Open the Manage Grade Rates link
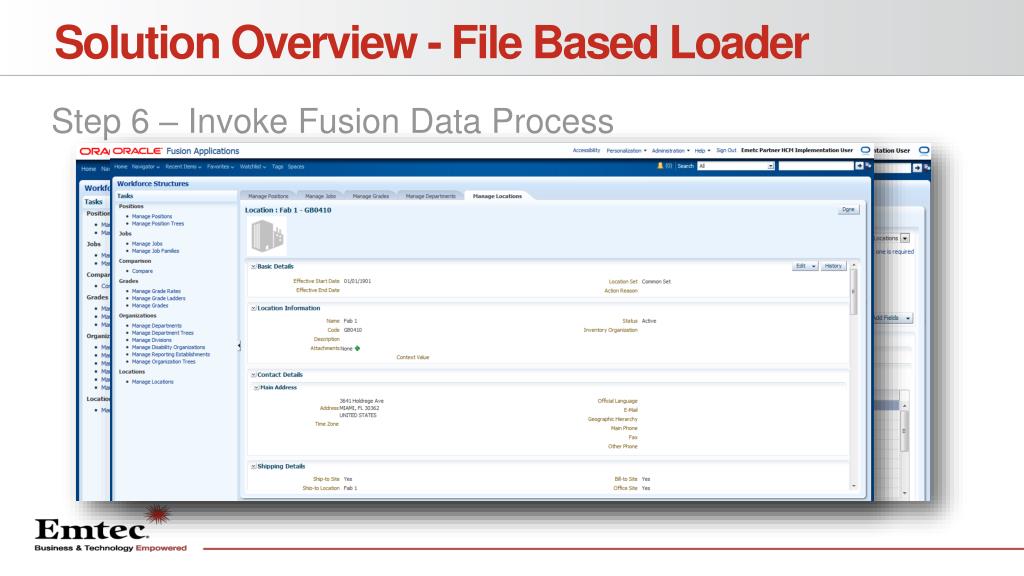The width and height of the screenshot is (1024, 576). [156, 291]
